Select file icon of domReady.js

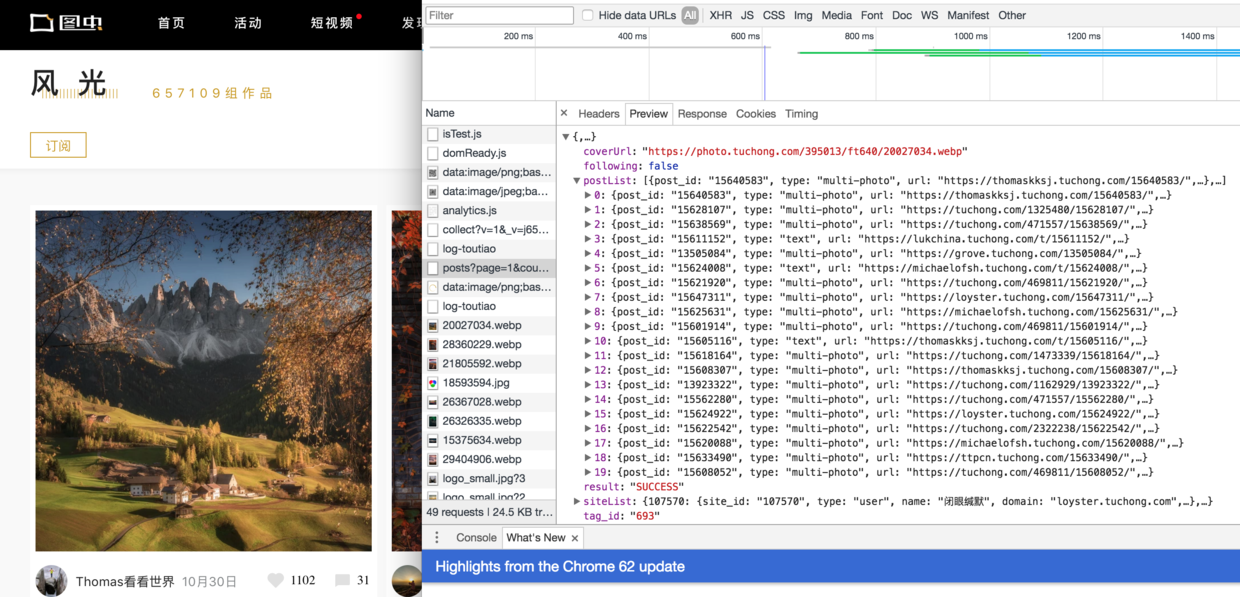[x=433, y=153]
